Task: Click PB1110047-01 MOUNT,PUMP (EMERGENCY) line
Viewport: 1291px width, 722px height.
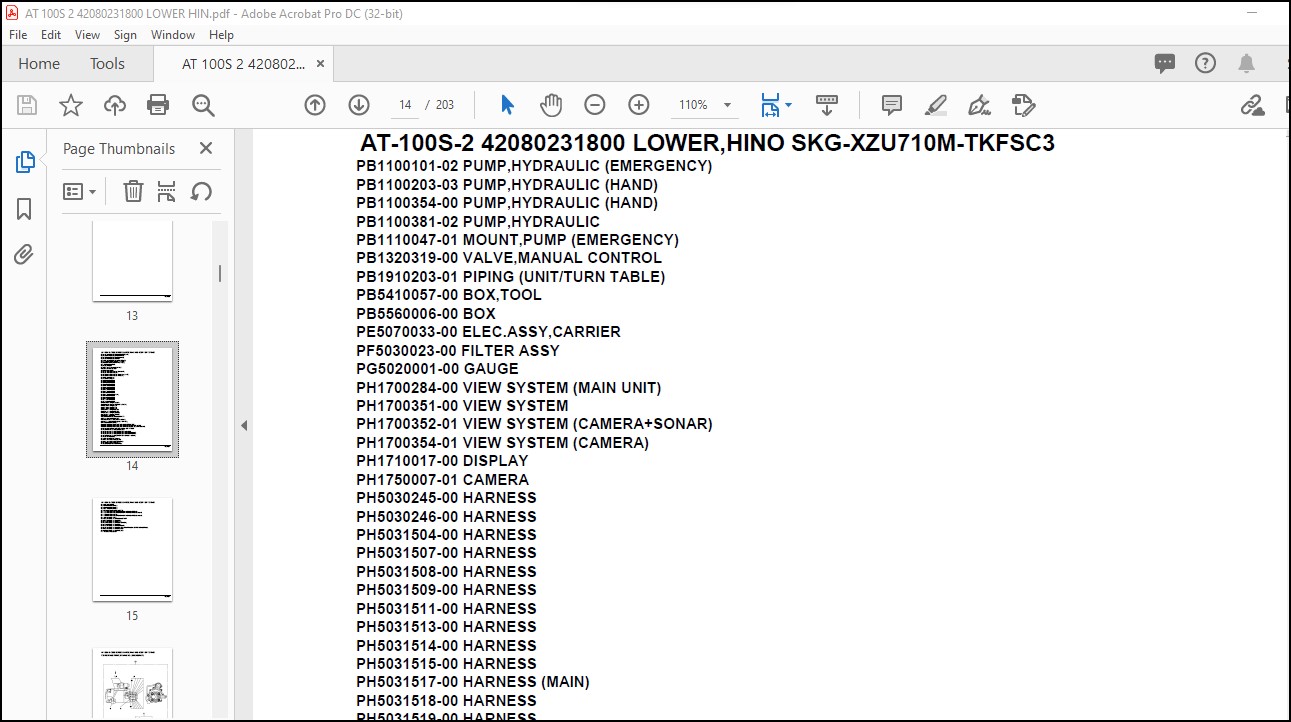Action: 517,240
